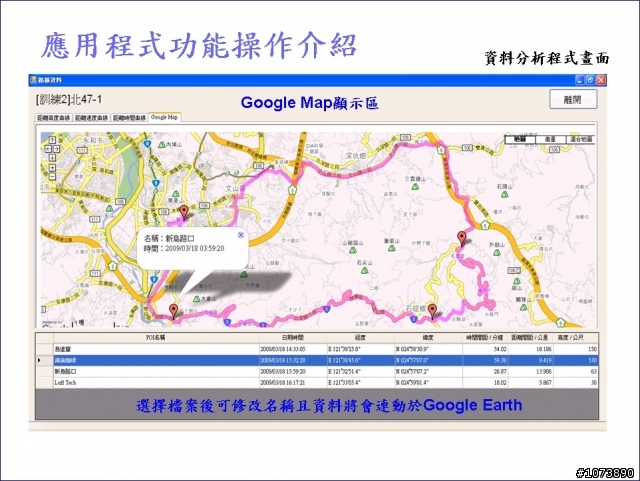Click the map pan up arrow
Screen dimensions: 640x481
53,140
